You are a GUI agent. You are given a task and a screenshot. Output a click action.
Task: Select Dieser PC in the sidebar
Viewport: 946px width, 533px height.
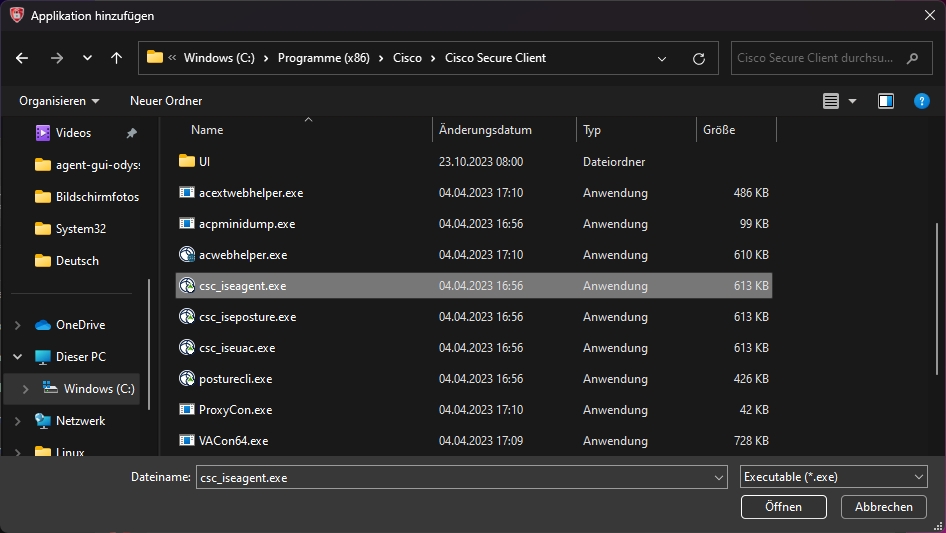tap(70, 357)
